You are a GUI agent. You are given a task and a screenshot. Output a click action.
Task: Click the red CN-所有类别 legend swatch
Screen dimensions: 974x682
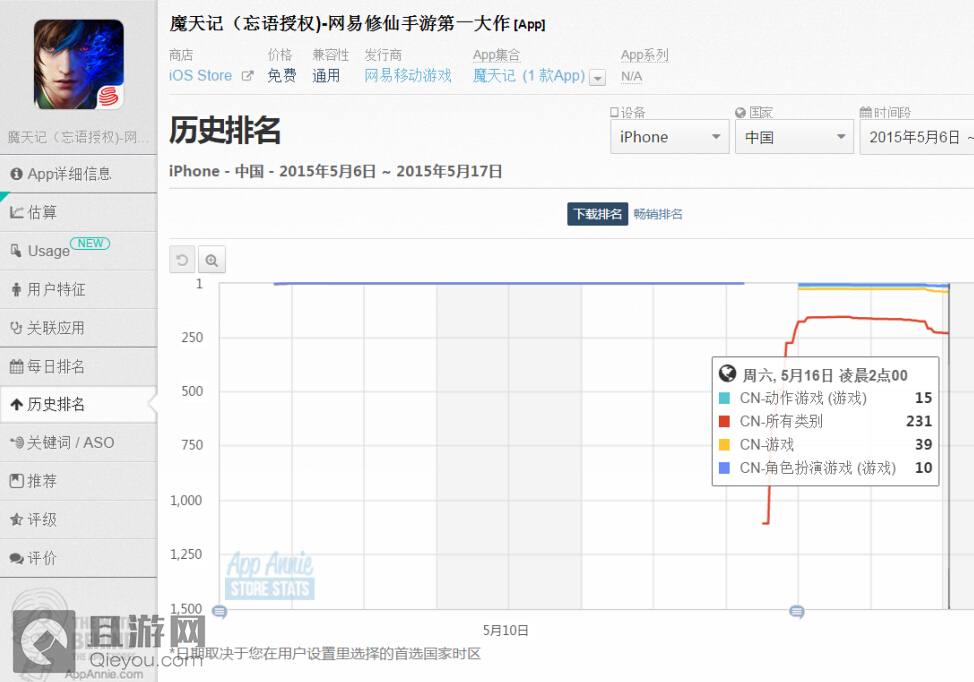(x=725, y=421)
